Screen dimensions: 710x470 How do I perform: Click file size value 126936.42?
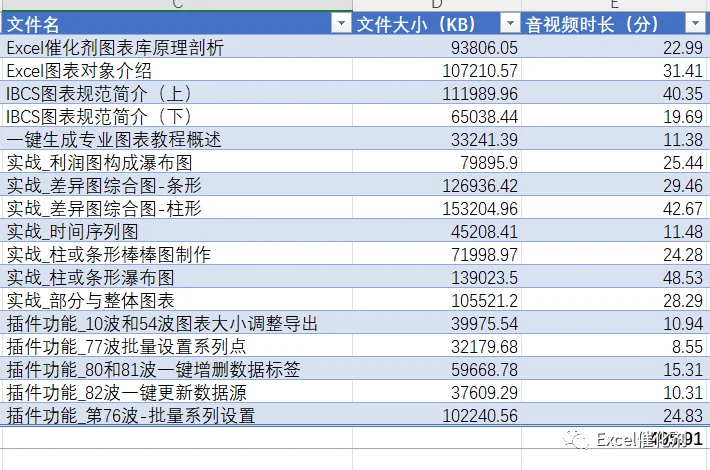[x=480, y=185]
